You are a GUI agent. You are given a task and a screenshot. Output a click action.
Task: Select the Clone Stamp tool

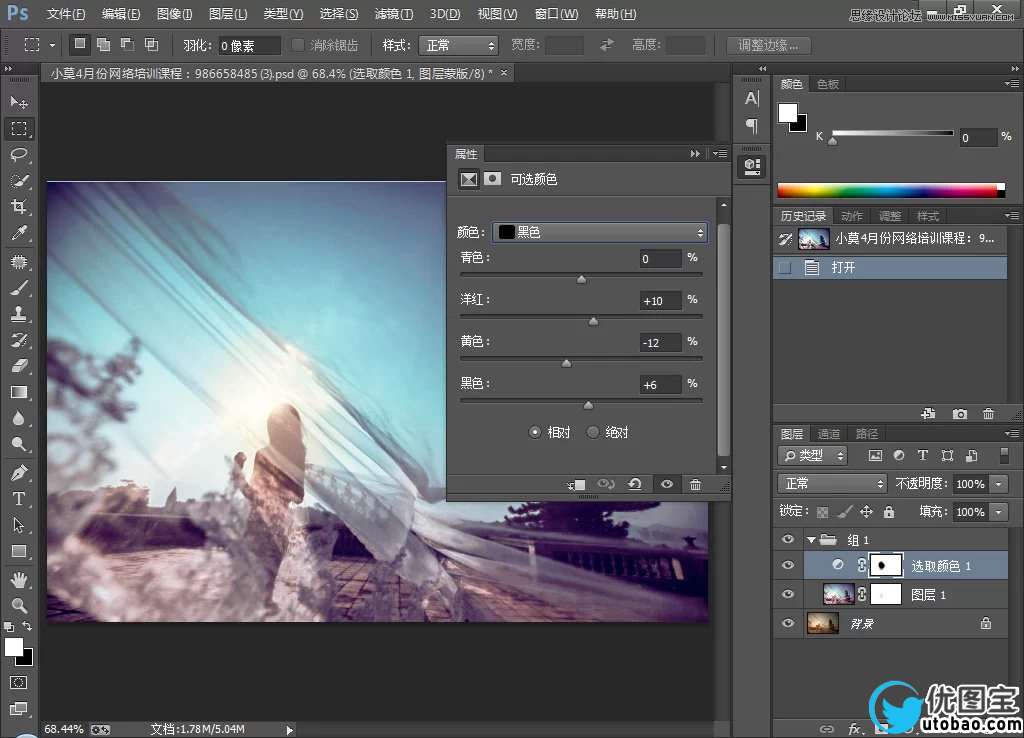point(19,314)
